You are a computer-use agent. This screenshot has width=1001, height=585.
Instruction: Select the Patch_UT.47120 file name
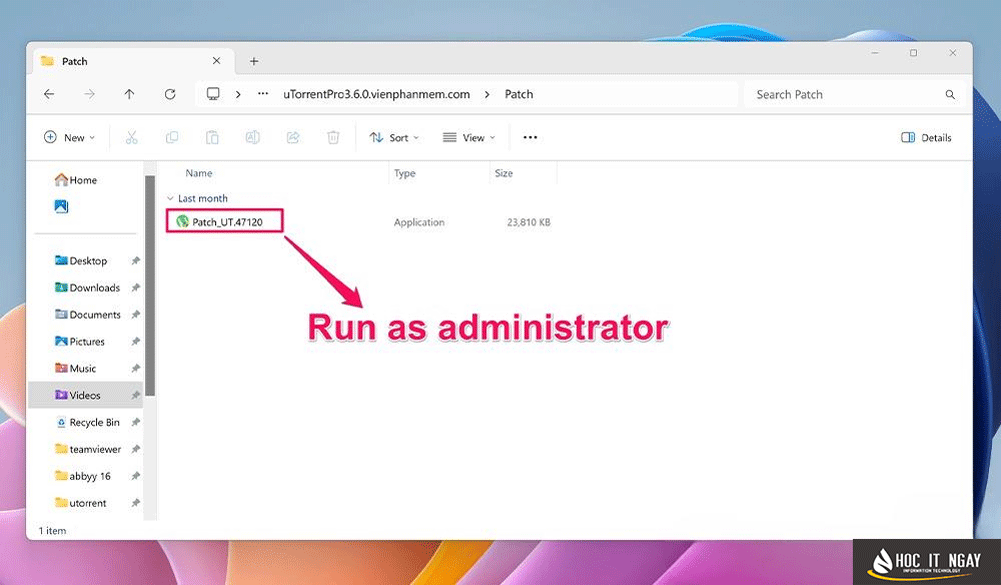pyautogui.click(x=227, y=222)
